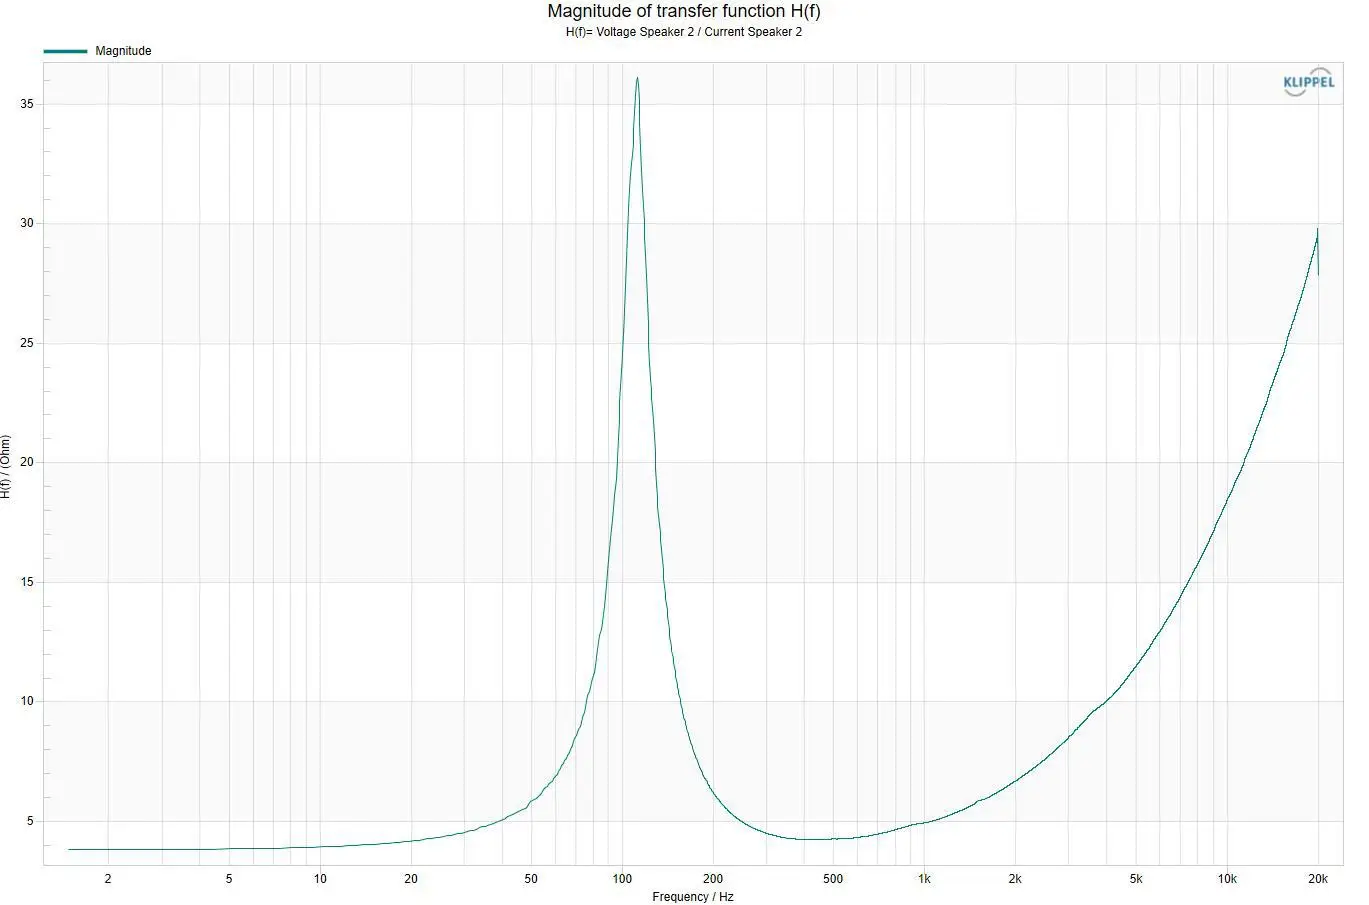Click the 100 tick on frequency axis
This screenshot has height=905, width=1369.
tap(622, 879)
